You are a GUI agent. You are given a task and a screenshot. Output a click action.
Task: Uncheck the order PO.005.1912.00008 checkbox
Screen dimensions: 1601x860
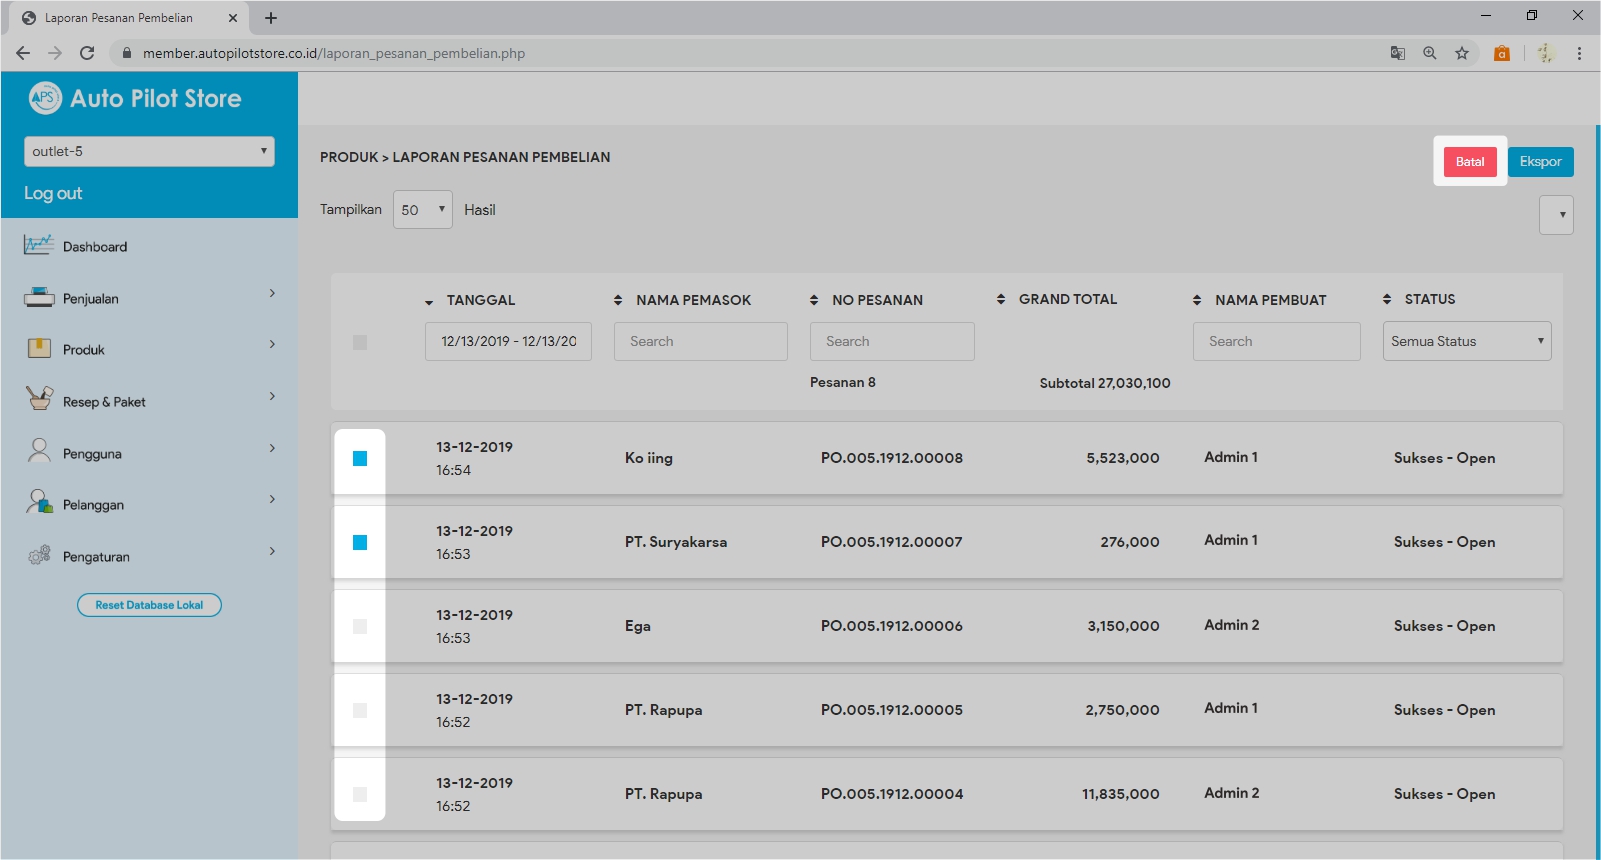tap(360, 459)
